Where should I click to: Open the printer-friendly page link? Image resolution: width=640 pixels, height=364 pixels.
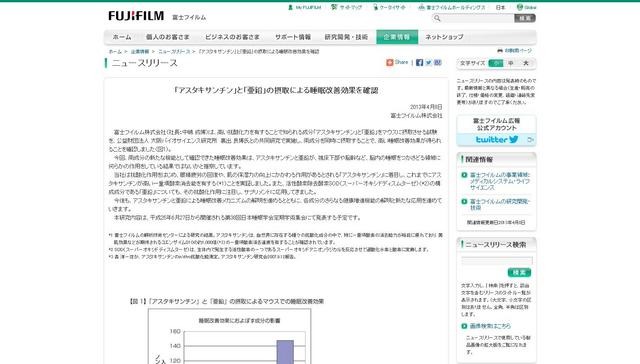click(x=515, y=51)
